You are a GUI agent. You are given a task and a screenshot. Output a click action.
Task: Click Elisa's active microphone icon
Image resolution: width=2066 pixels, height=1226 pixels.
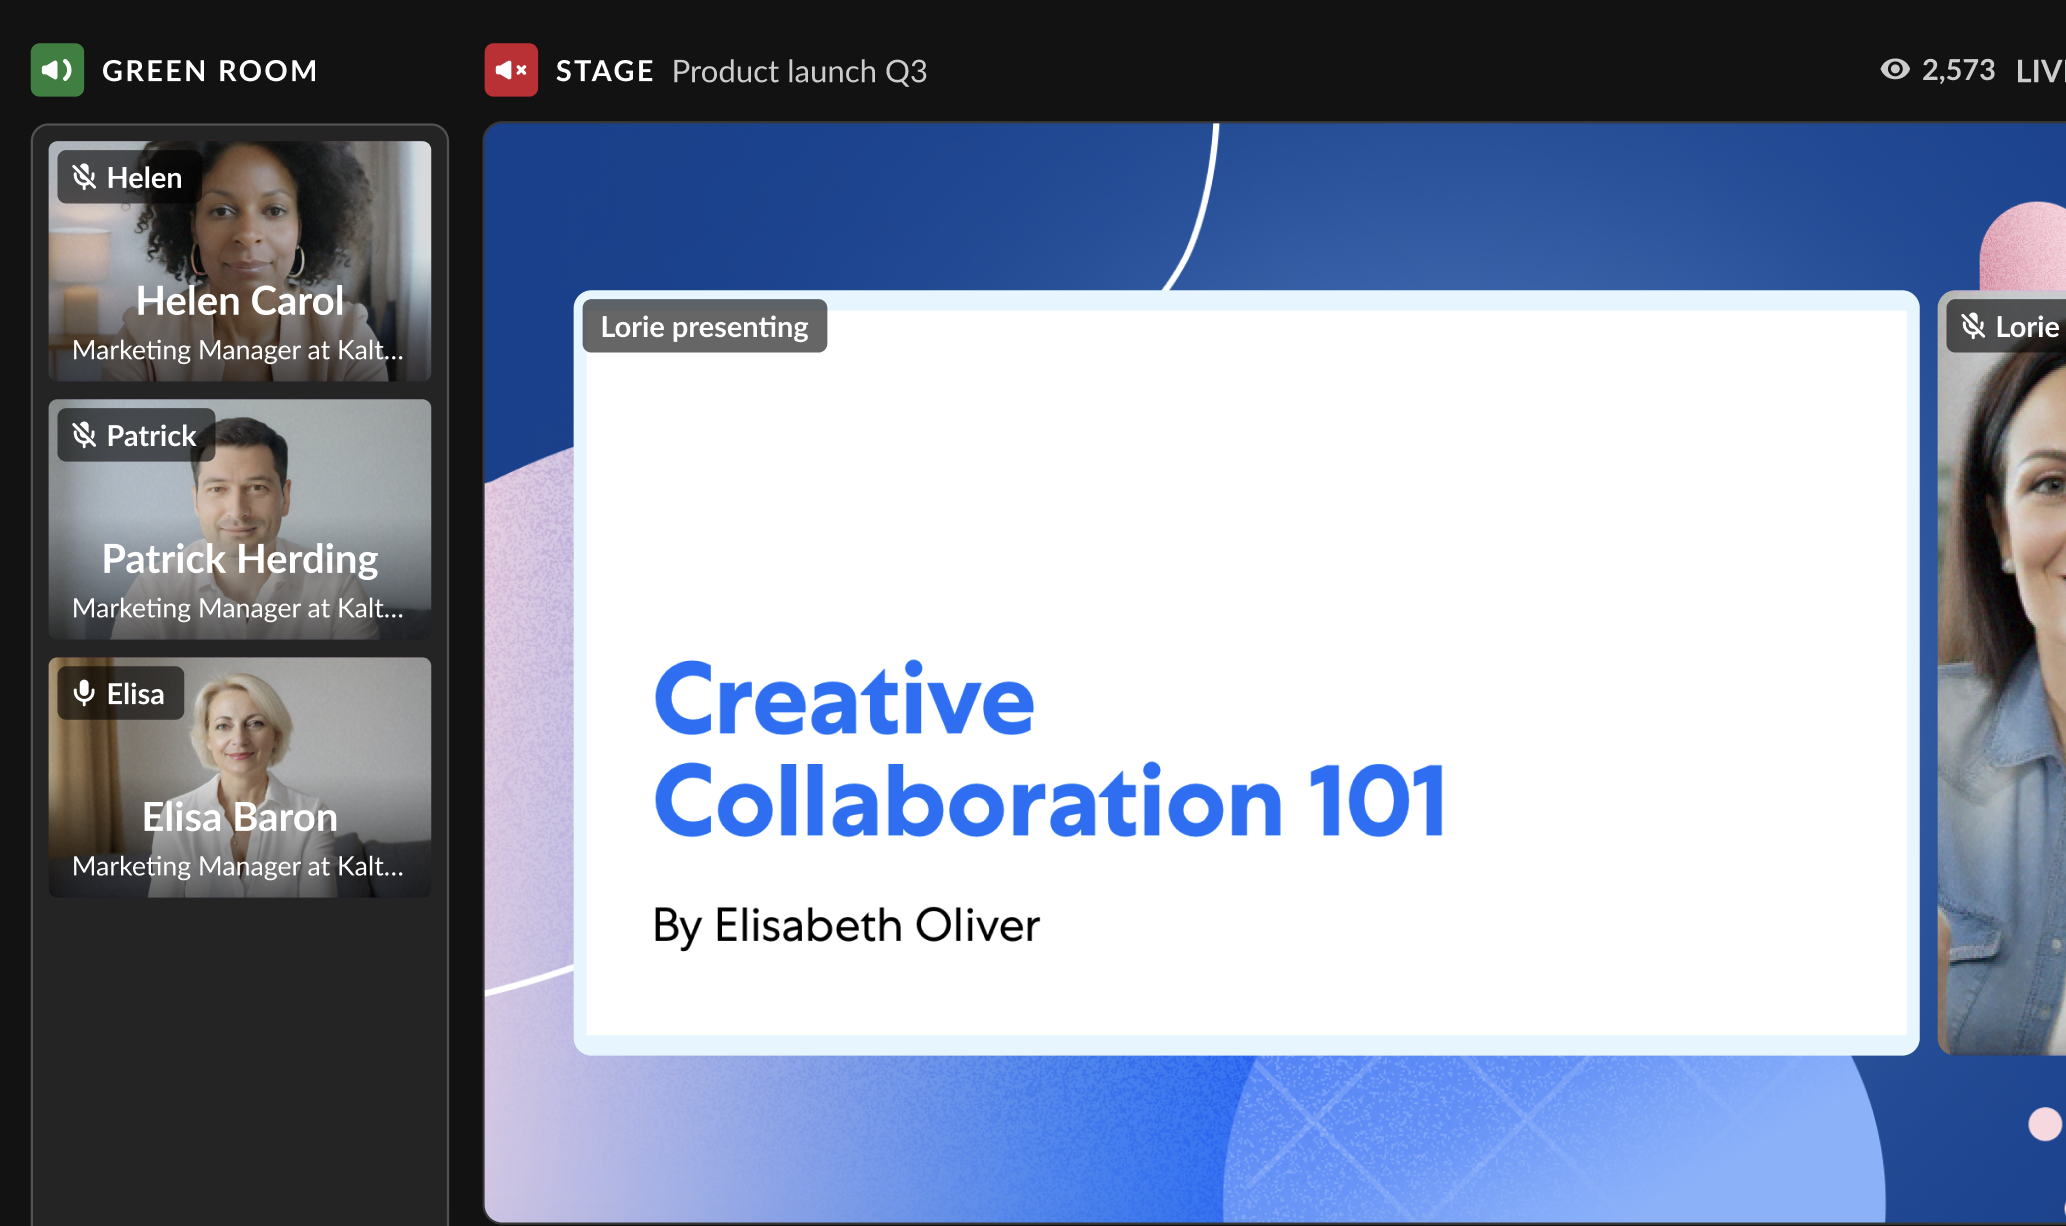(x=84, y=693)
